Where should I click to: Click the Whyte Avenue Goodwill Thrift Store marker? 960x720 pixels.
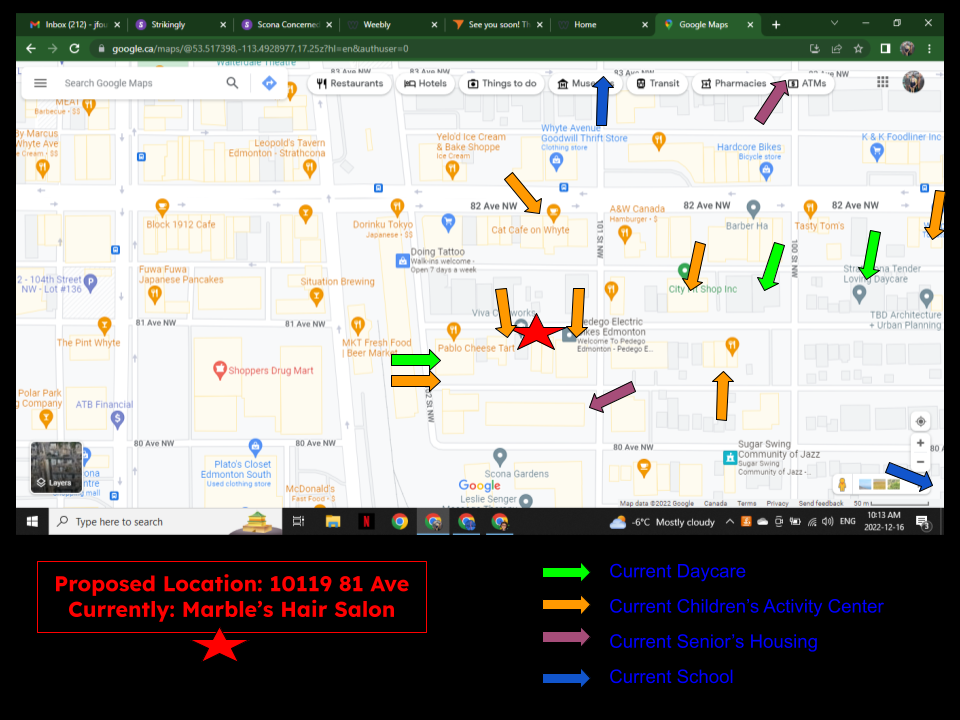click(x=556, y=162)
